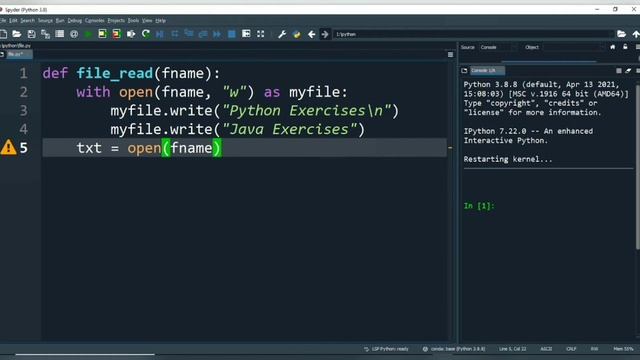Toggle fullscreen mode icon
This screenshot has height=360, width=640.
click(260, 34)
